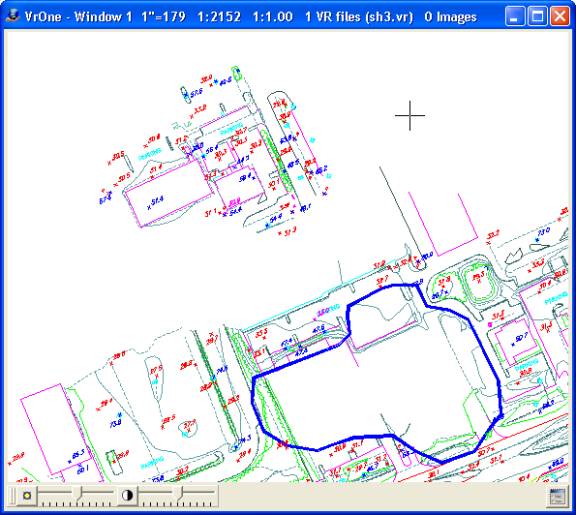
Task: Click the blue 73.0 spot elevation label
Action: 544,232
